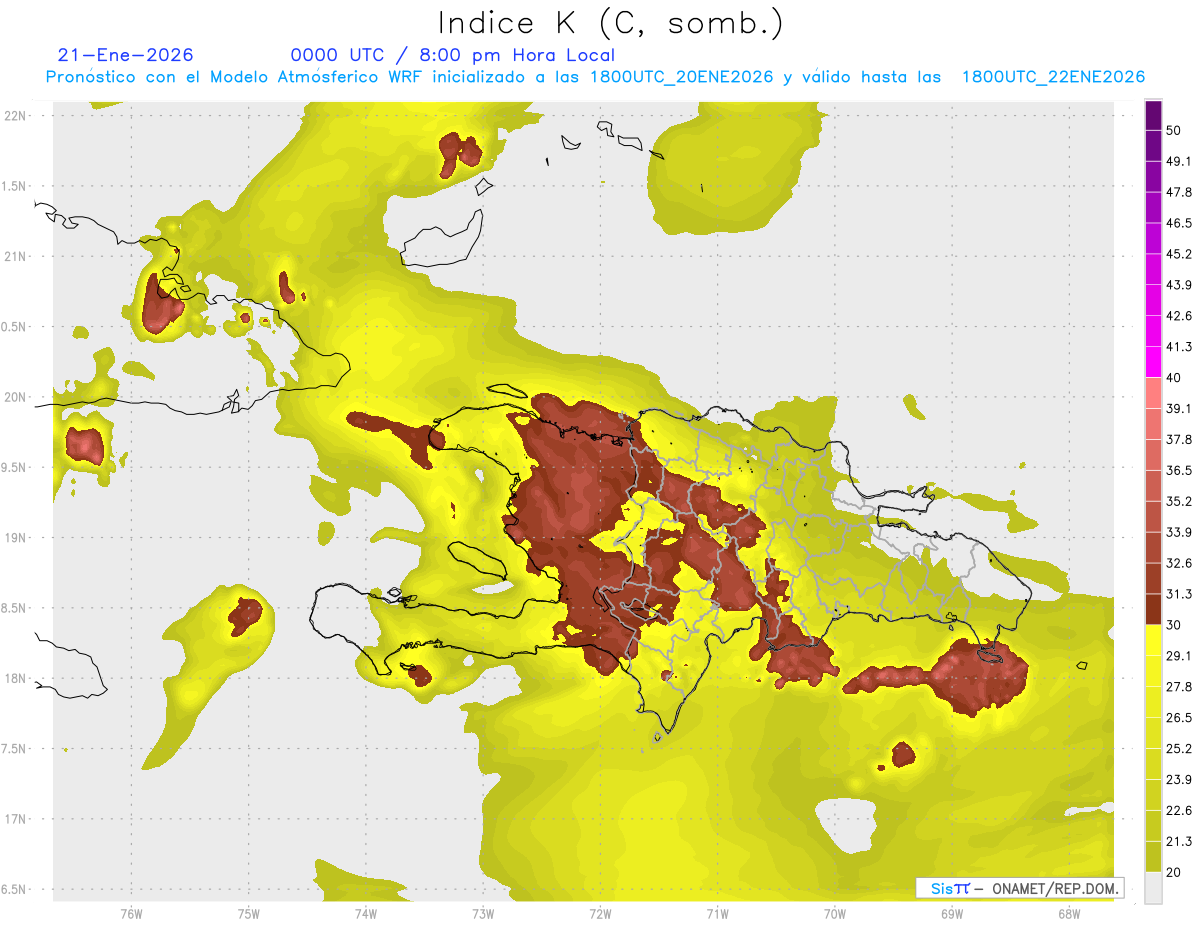Click the colorbar label '22.6'
Viewport: 1200px width, 927px height.
[1178, 811]
